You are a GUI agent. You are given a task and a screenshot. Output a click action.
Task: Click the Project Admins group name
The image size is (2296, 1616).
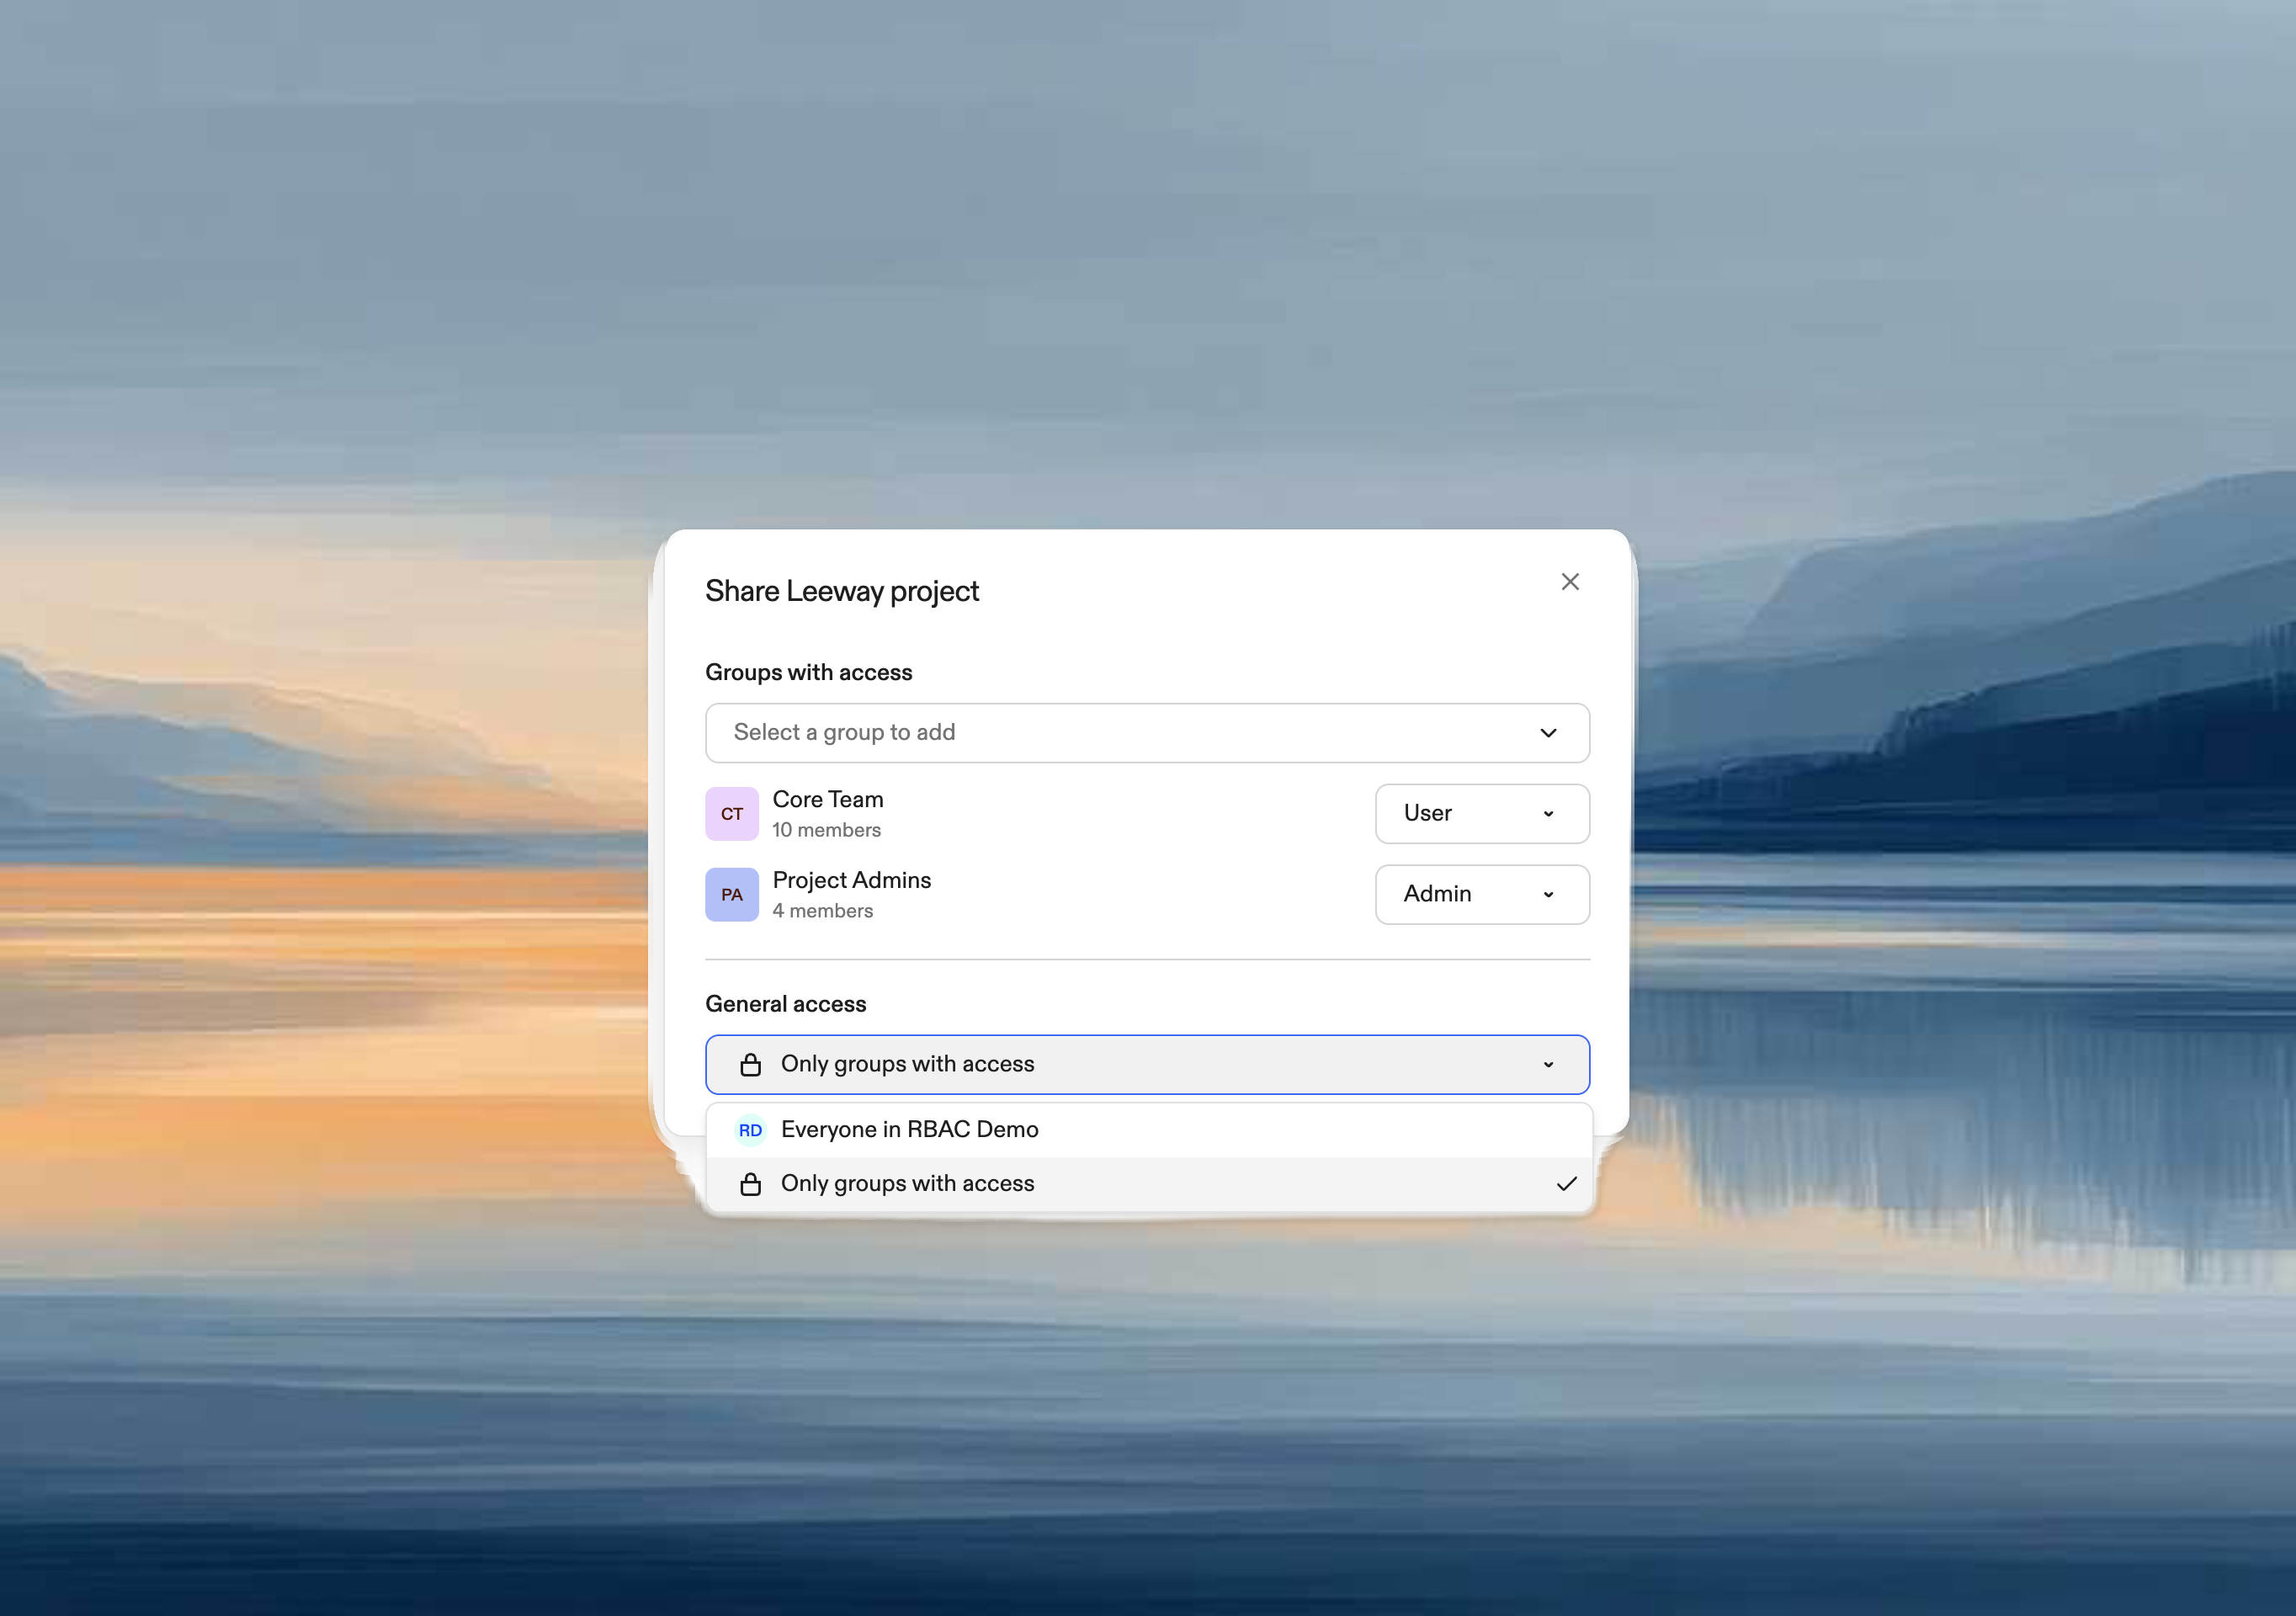pos(851,880)
